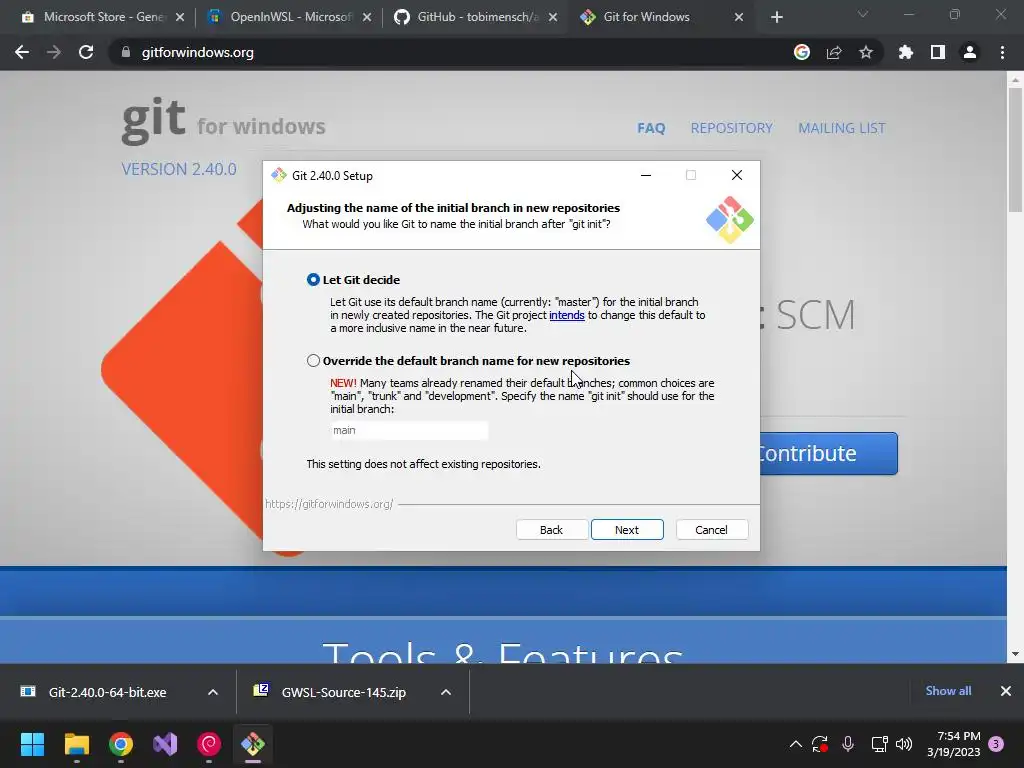Viewport: 1024px width, 768px height.
Task: Click the Google icon in address bar
Action: [x=802, y=52]
